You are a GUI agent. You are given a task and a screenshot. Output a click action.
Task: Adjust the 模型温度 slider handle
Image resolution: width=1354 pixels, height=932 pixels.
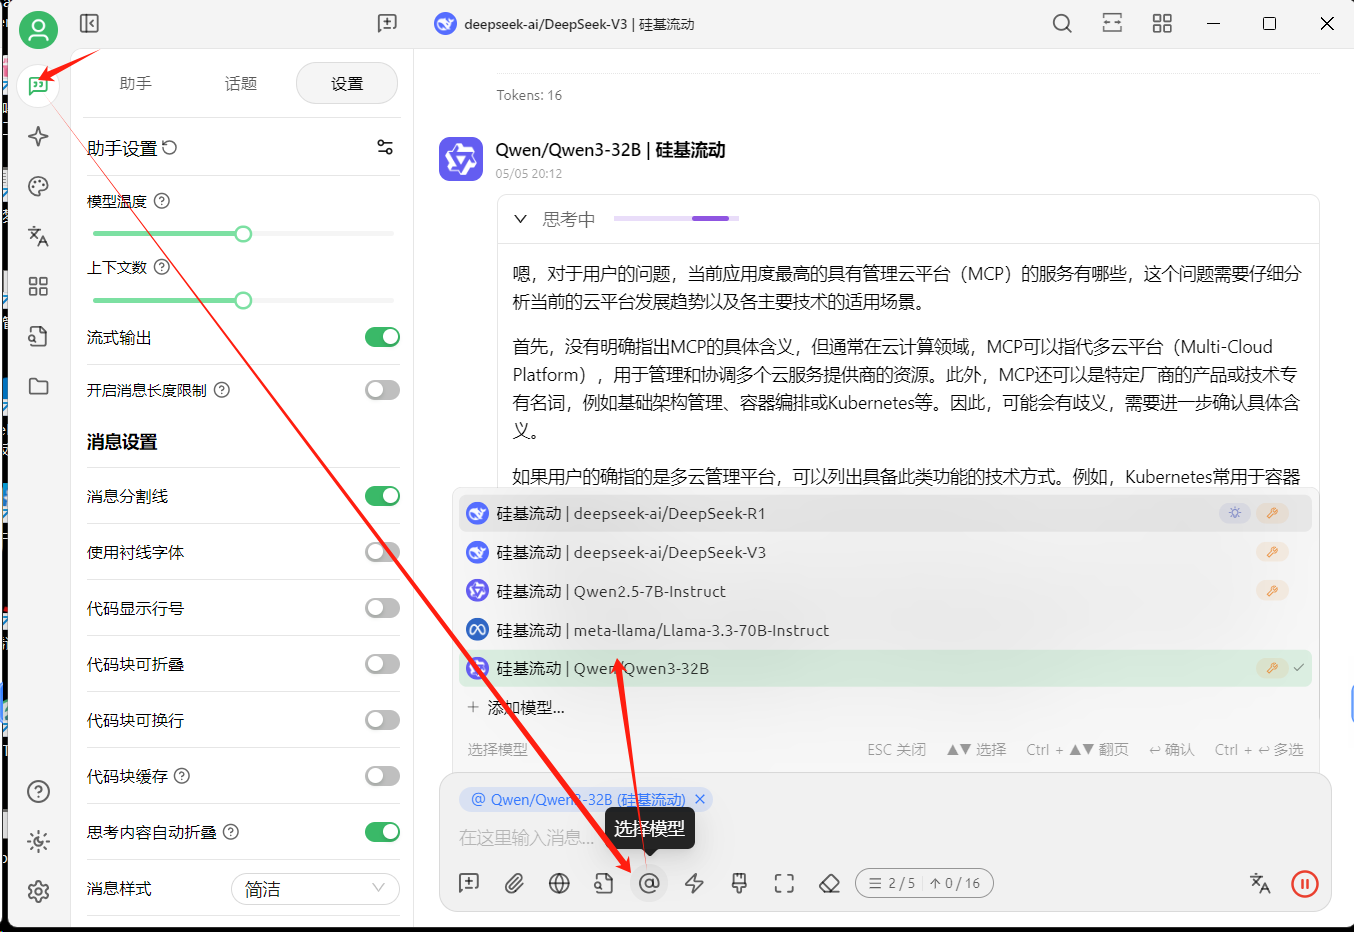pos(243,234)
